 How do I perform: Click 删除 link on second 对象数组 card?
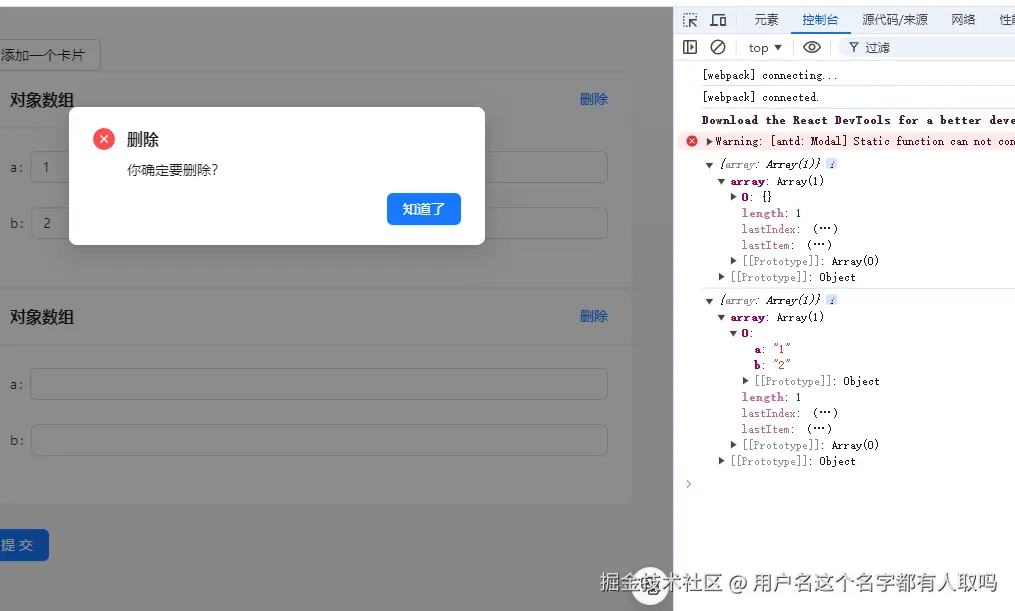point(594,316)
